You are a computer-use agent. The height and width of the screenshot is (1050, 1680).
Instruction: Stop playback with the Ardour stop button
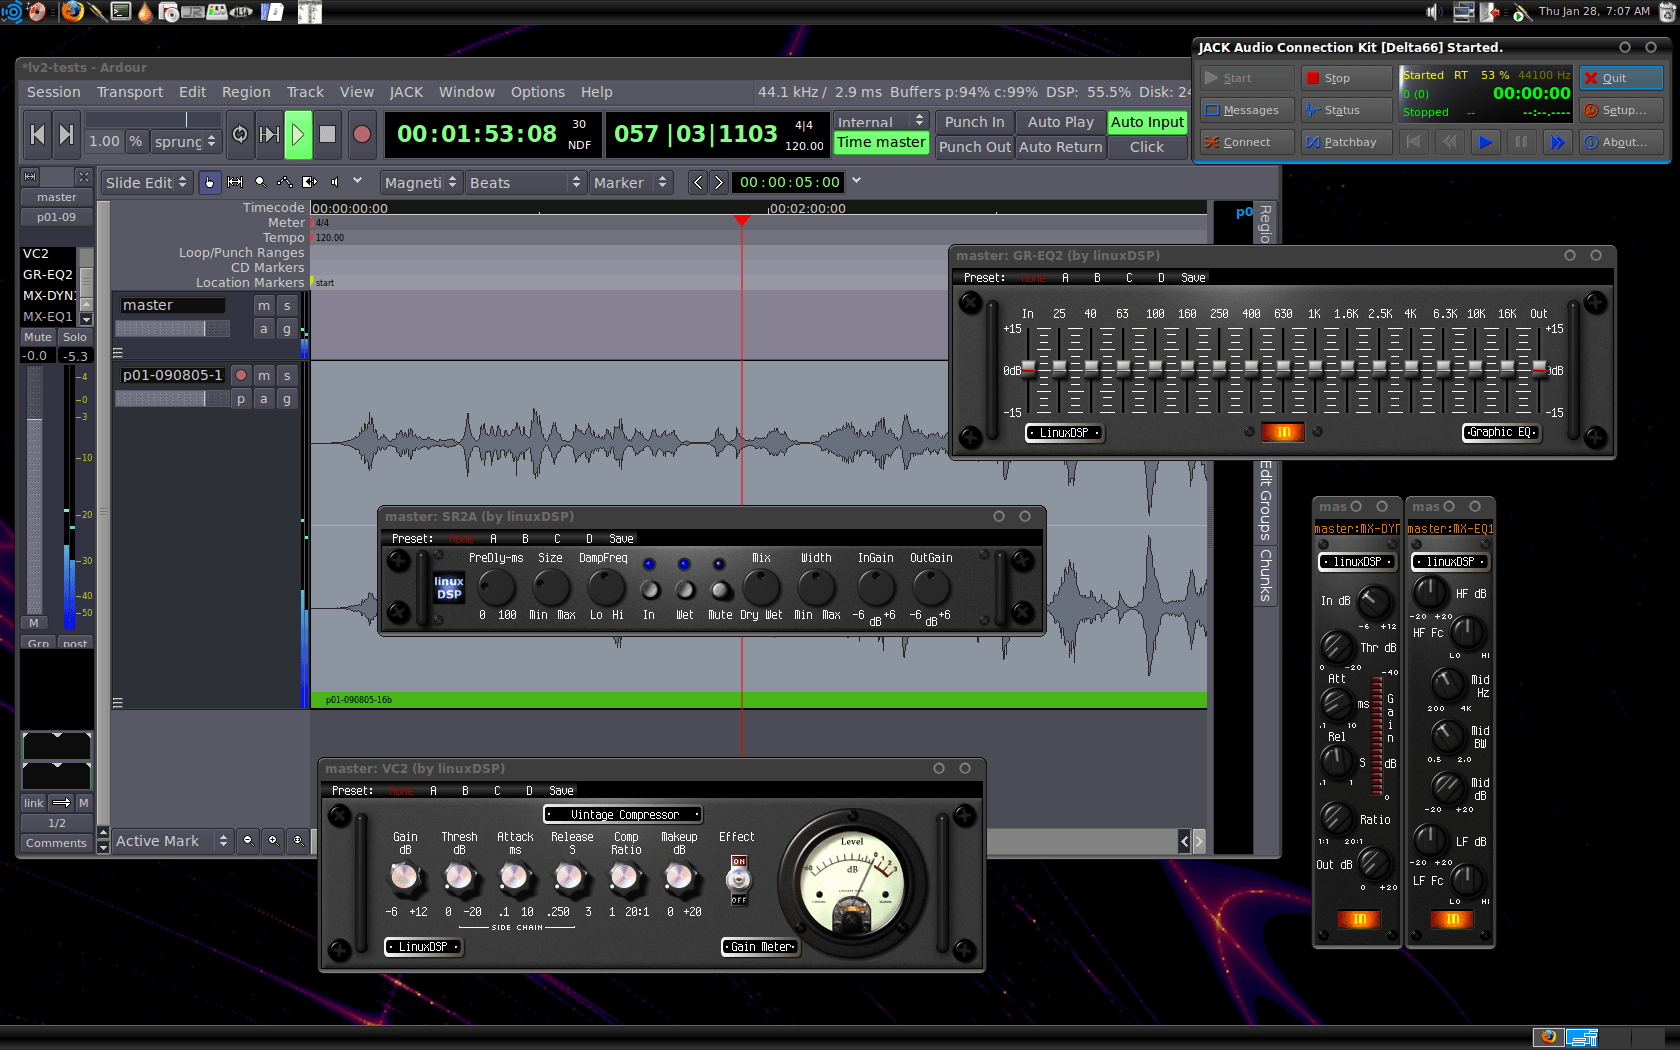point(327,134)
